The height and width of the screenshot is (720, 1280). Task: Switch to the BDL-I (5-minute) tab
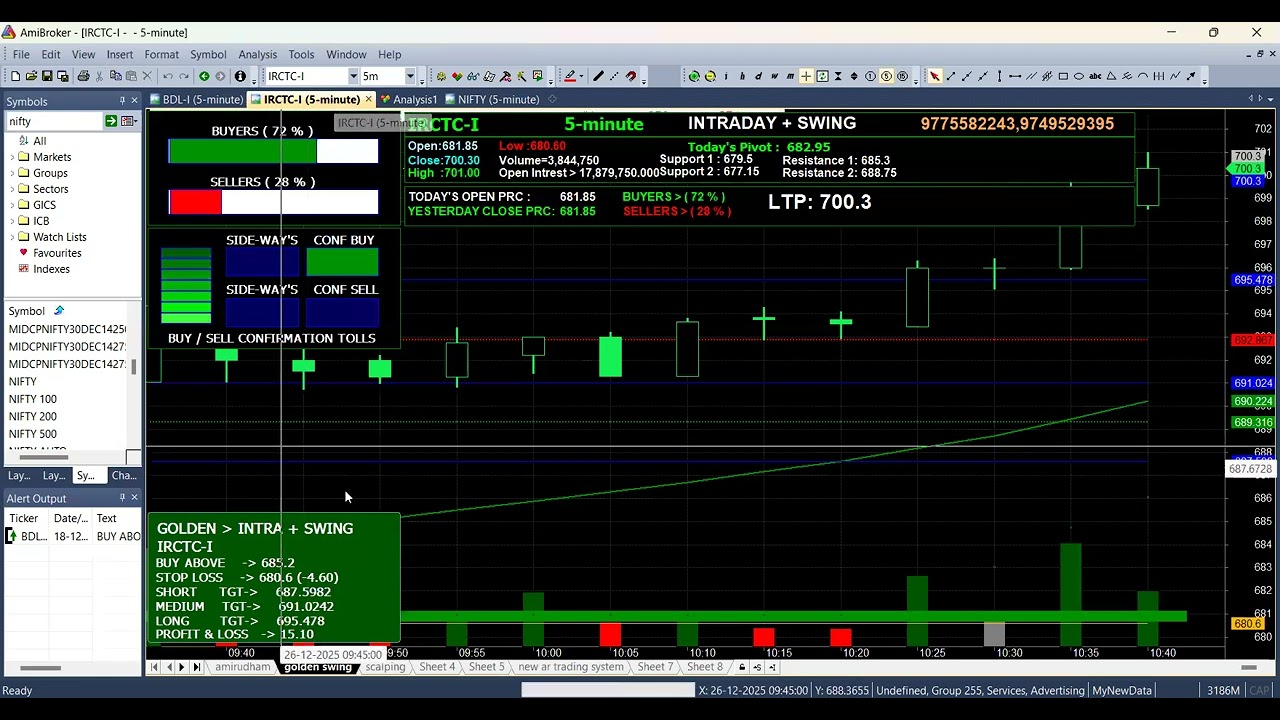point(196,99)
